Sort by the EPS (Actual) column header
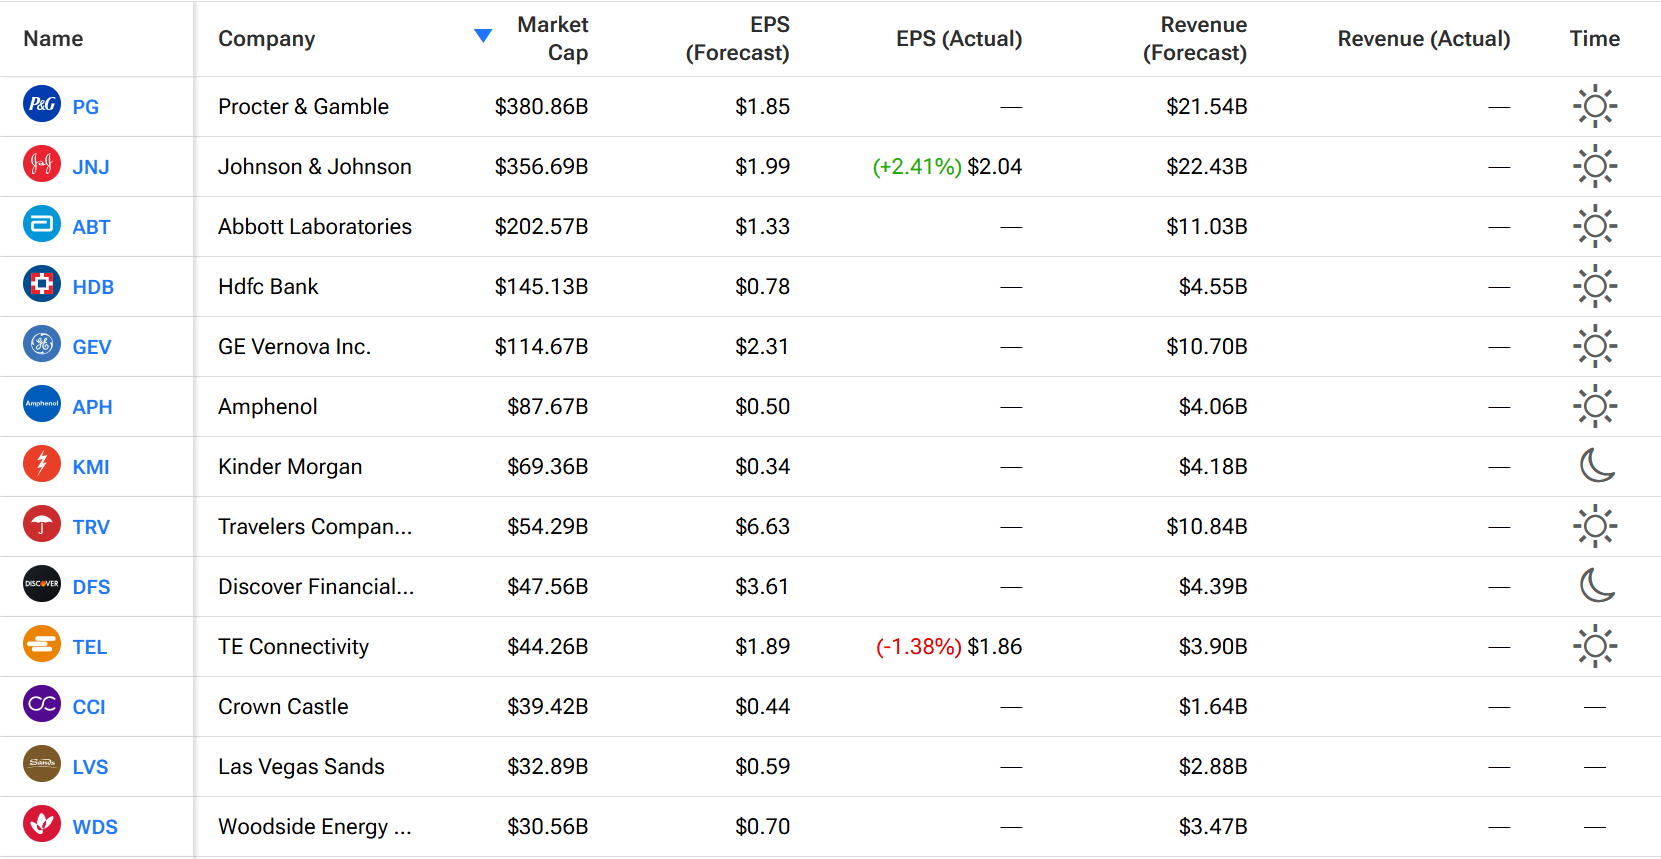This screenshot has height=859, width=1661. pos(959,39)
